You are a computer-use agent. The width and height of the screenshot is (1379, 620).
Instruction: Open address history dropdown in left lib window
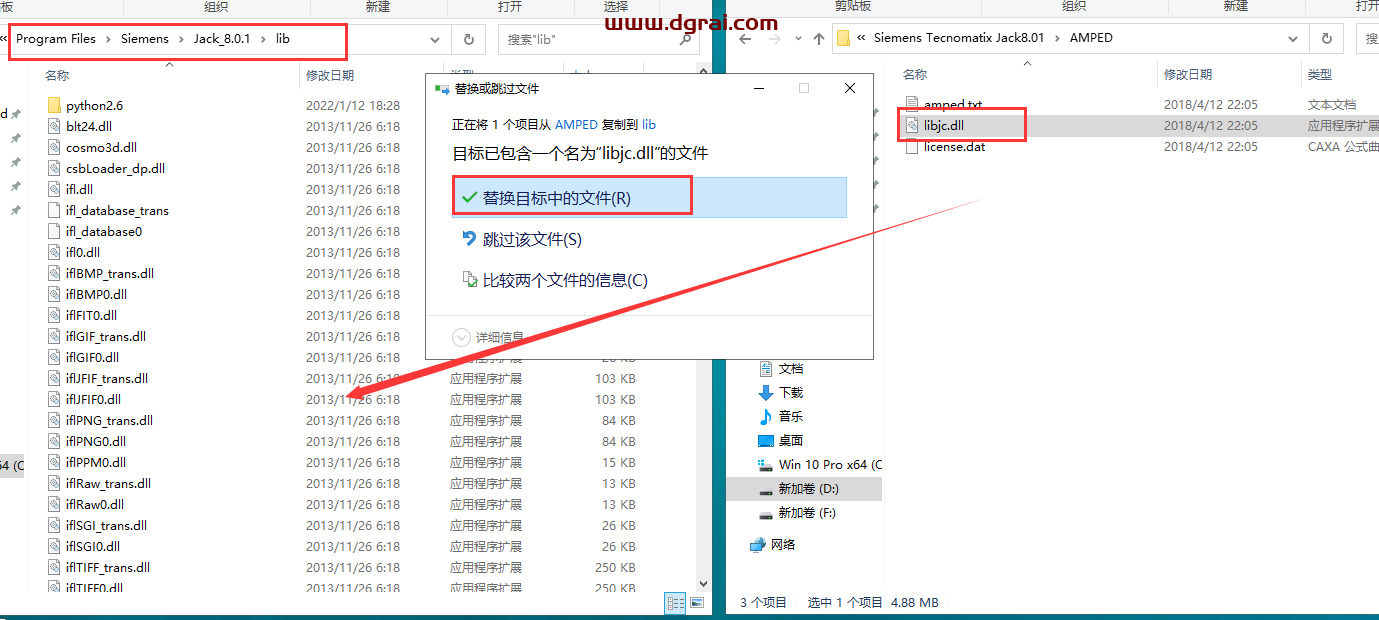click(435, 39)
